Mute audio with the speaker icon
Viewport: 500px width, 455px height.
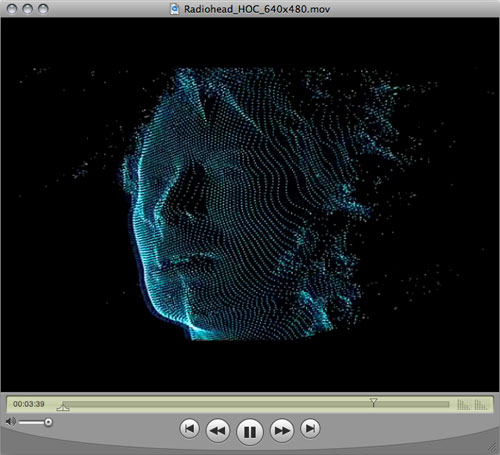point(11,422)
